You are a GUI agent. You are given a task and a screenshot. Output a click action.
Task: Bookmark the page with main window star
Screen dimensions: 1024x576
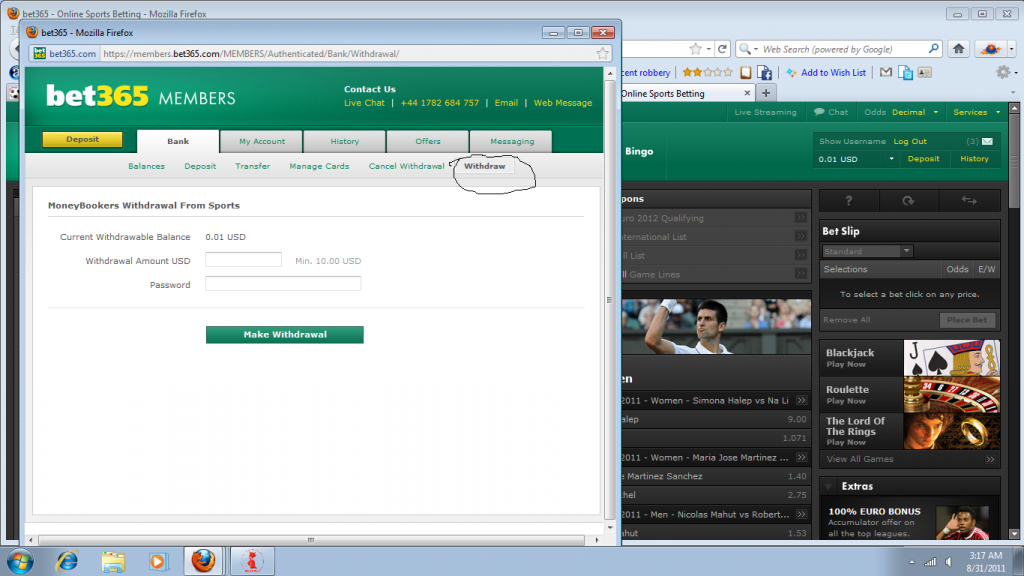pyautogui.click(x=696, y=49)
